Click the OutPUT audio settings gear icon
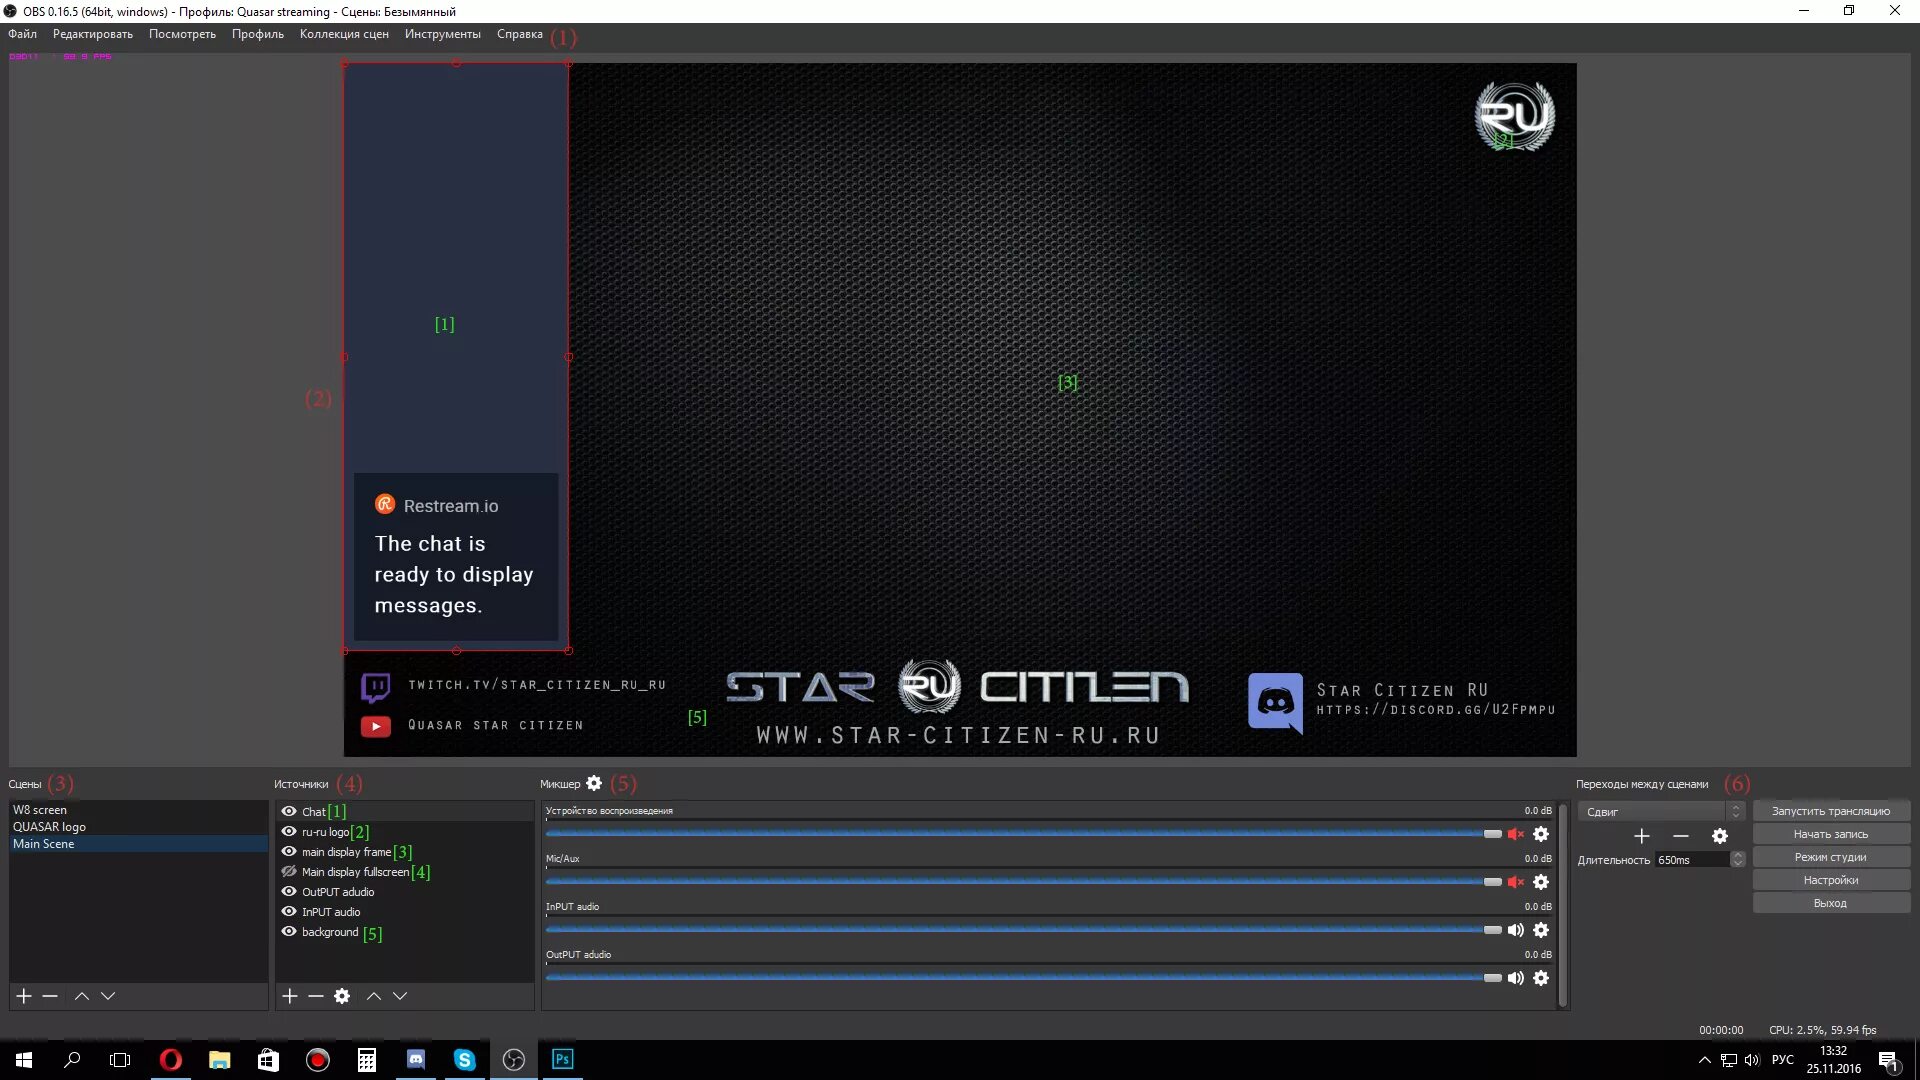This screenshot has height=1080, width=1920. tap(1540, 977)
